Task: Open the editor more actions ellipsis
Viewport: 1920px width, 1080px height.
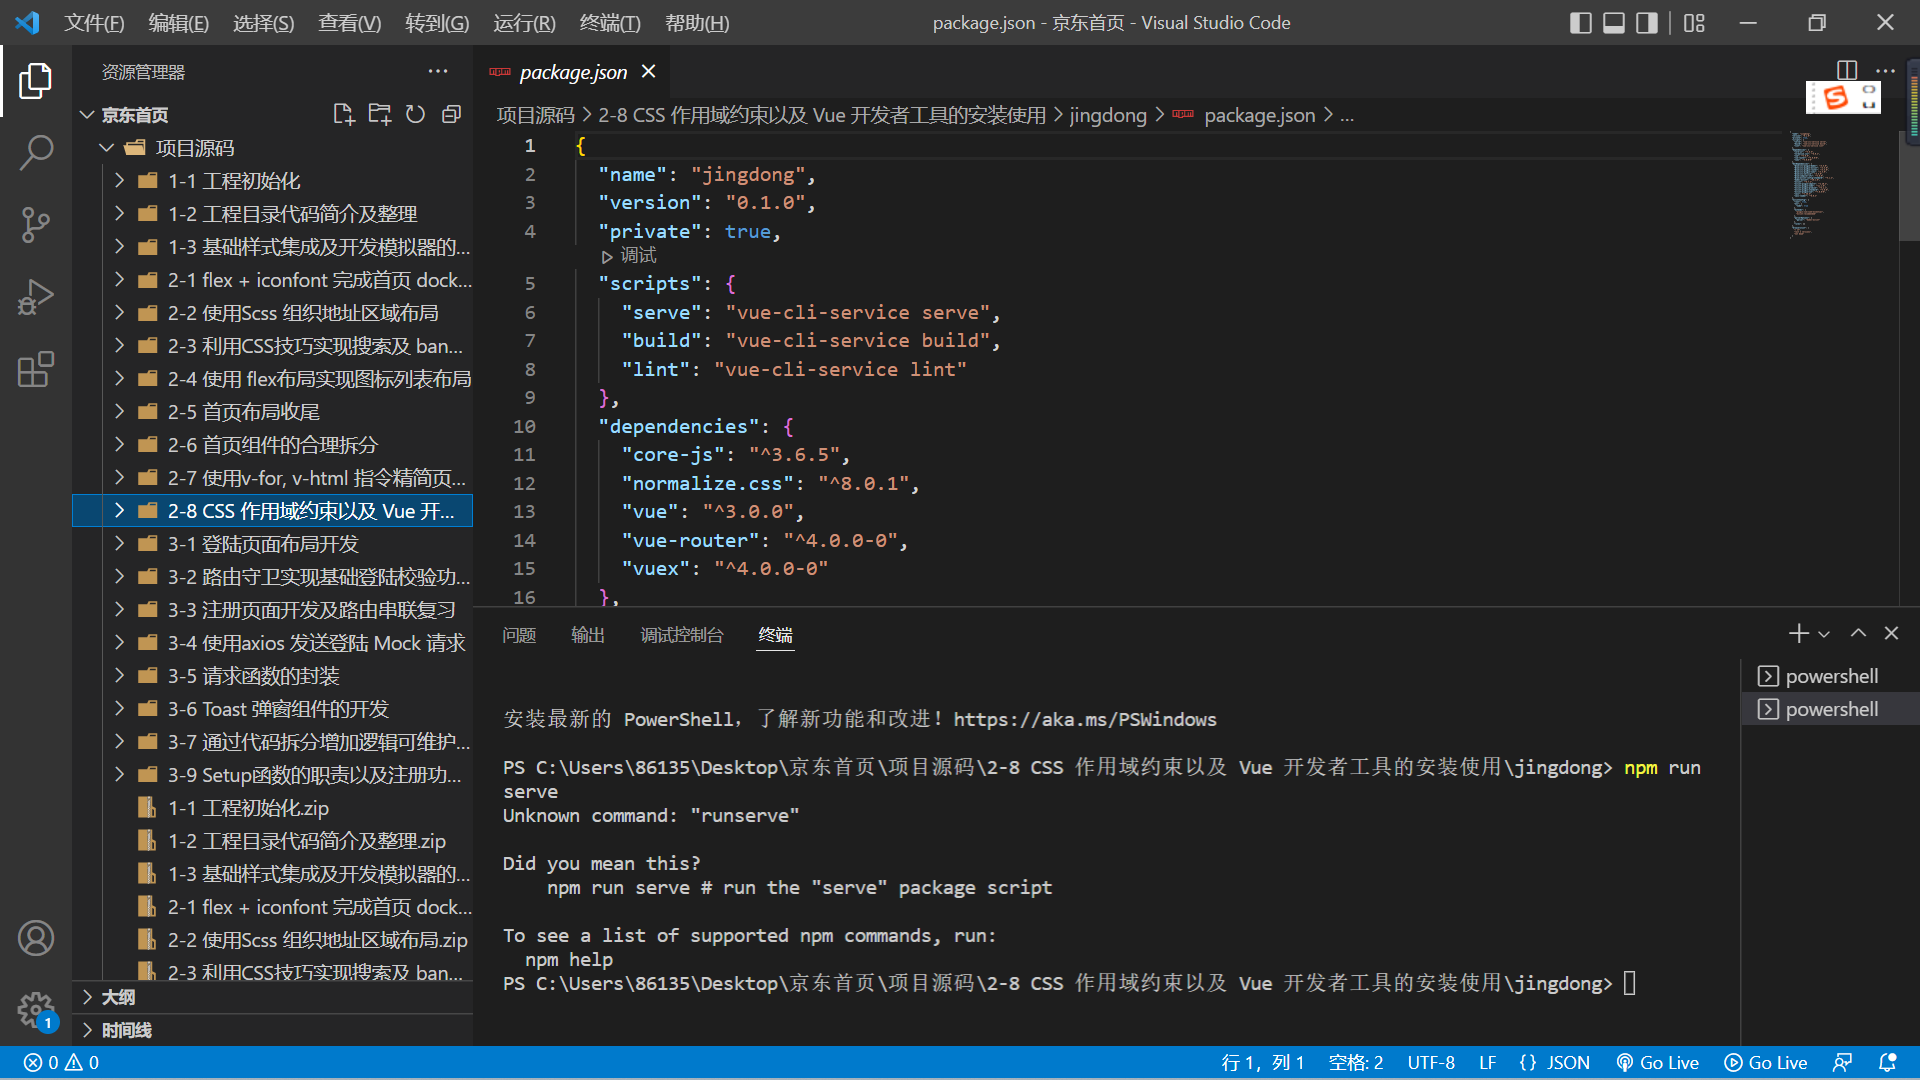Action: [x=1885, y=70]
